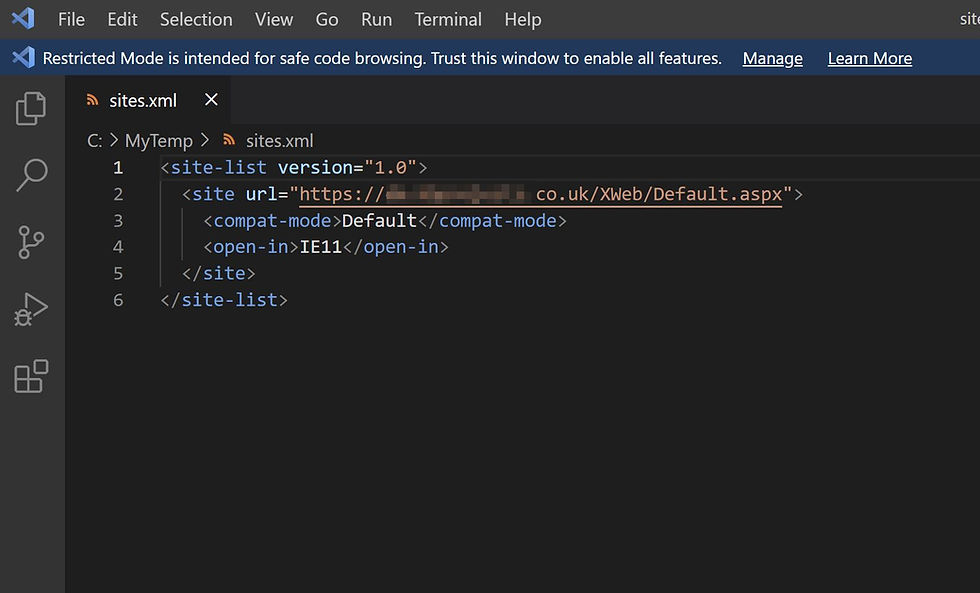
Task: Select the sites.xml editor tab
Action: (143, 100)
